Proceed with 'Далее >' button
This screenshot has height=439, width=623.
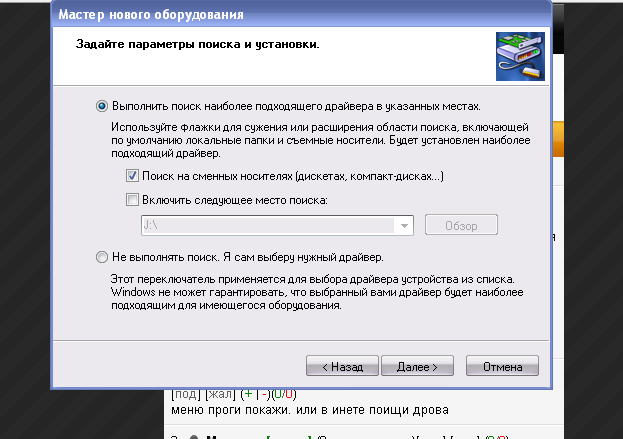(417, 366)
